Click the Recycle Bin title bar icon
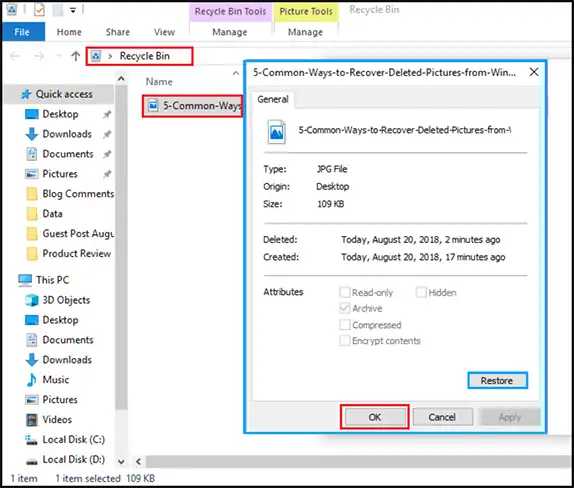 coord(12,10)
